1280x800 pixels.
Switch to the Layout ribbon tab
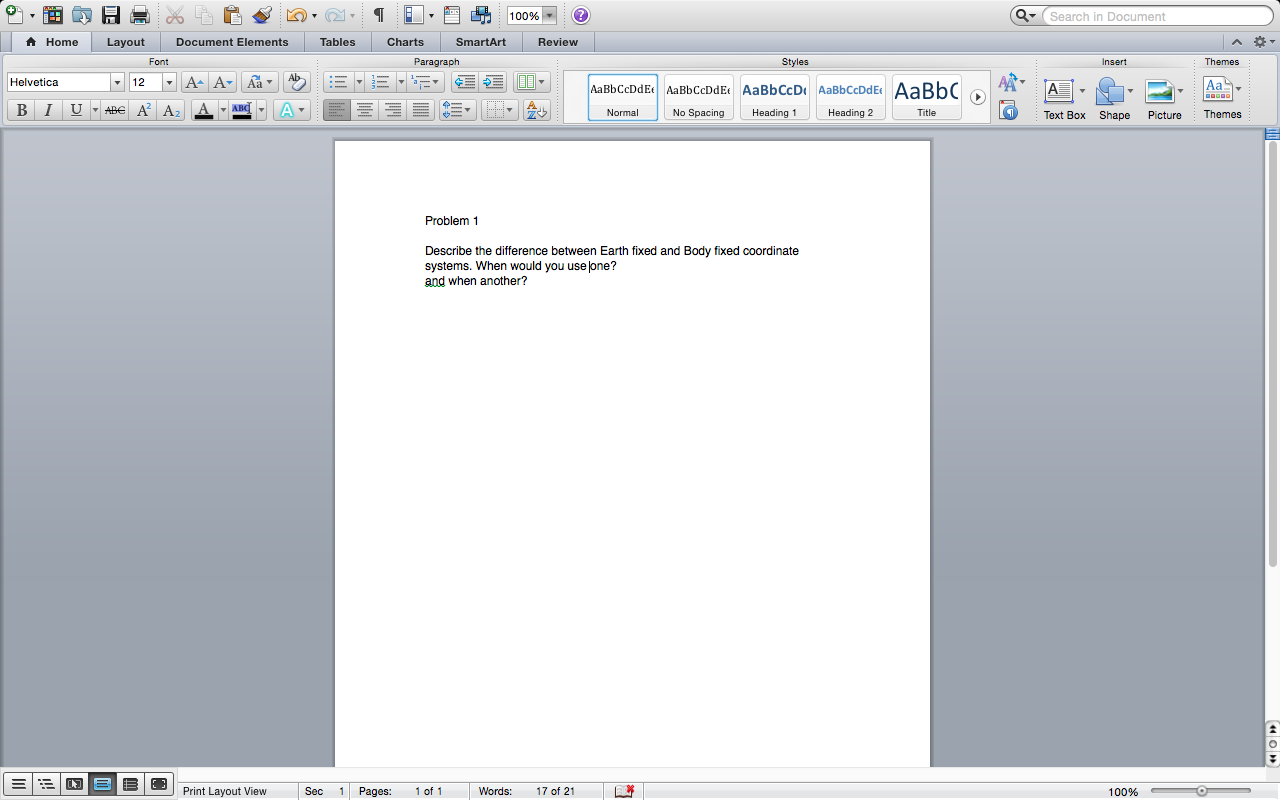(x=126, y=42)
